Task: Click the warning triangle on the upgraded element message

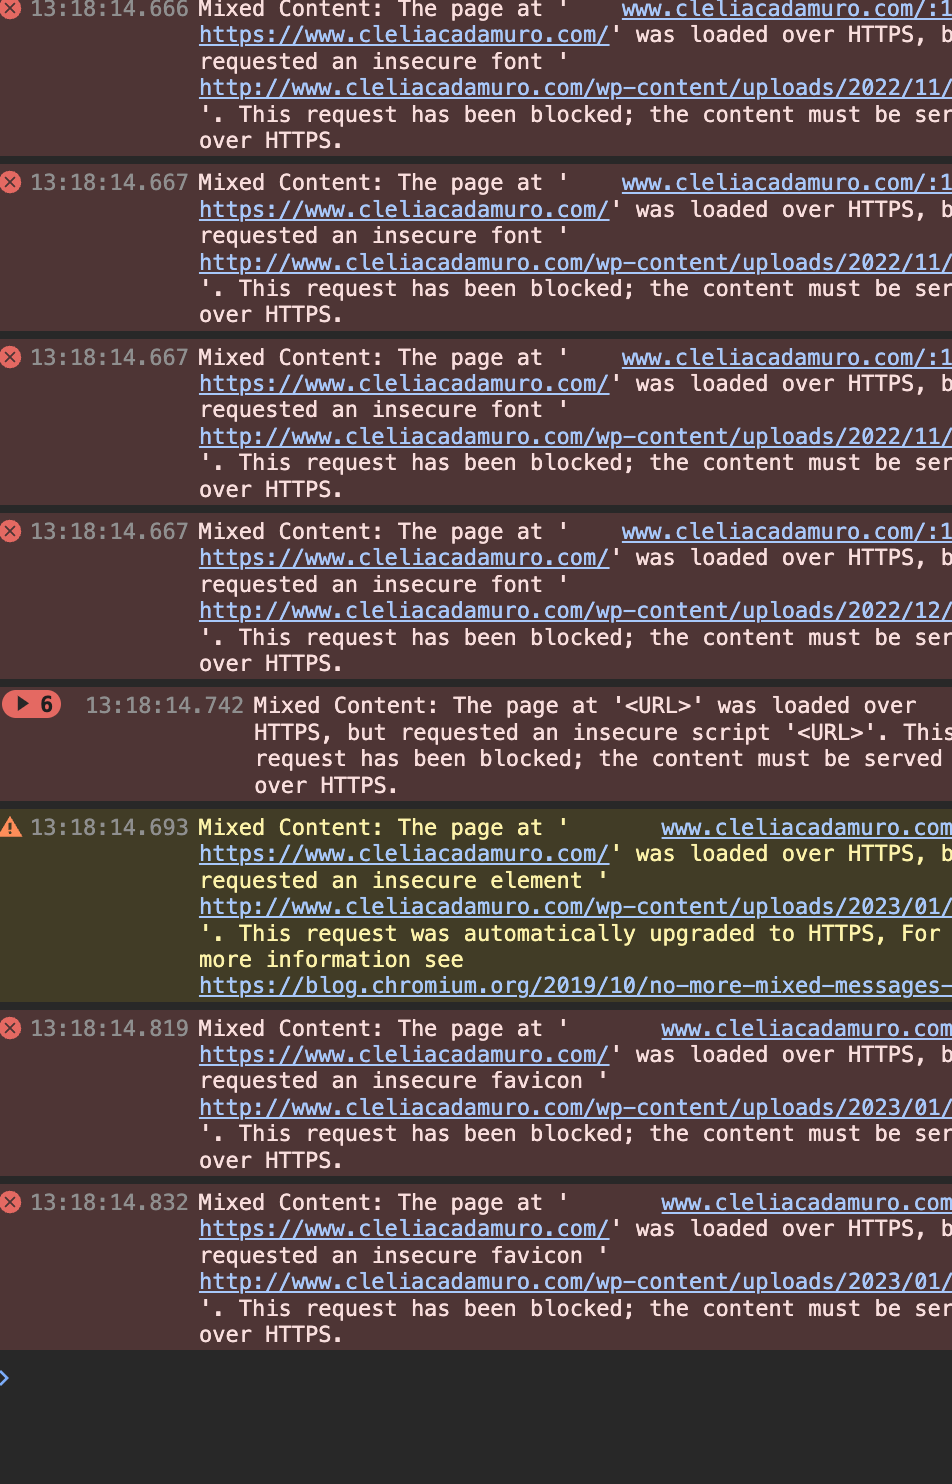Action: [11, 827]
